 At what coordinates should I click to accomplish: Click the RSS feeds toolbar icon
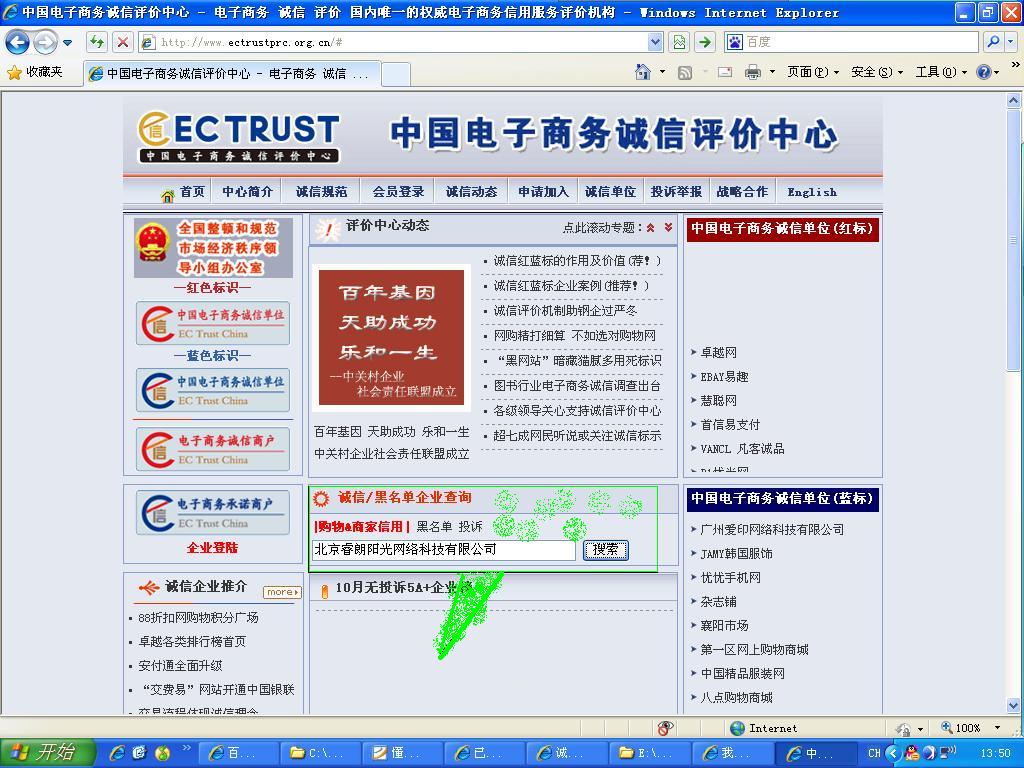[684, 72]
